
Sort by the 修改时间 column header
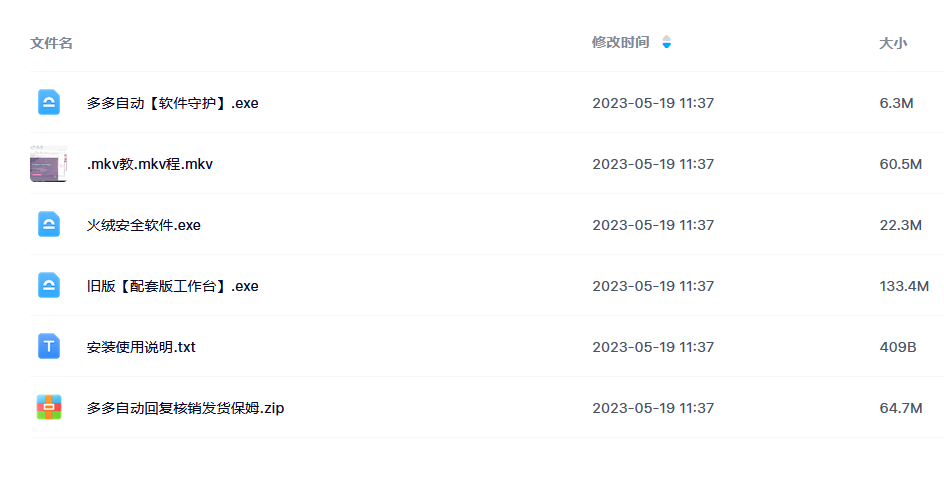pos(620,42)
